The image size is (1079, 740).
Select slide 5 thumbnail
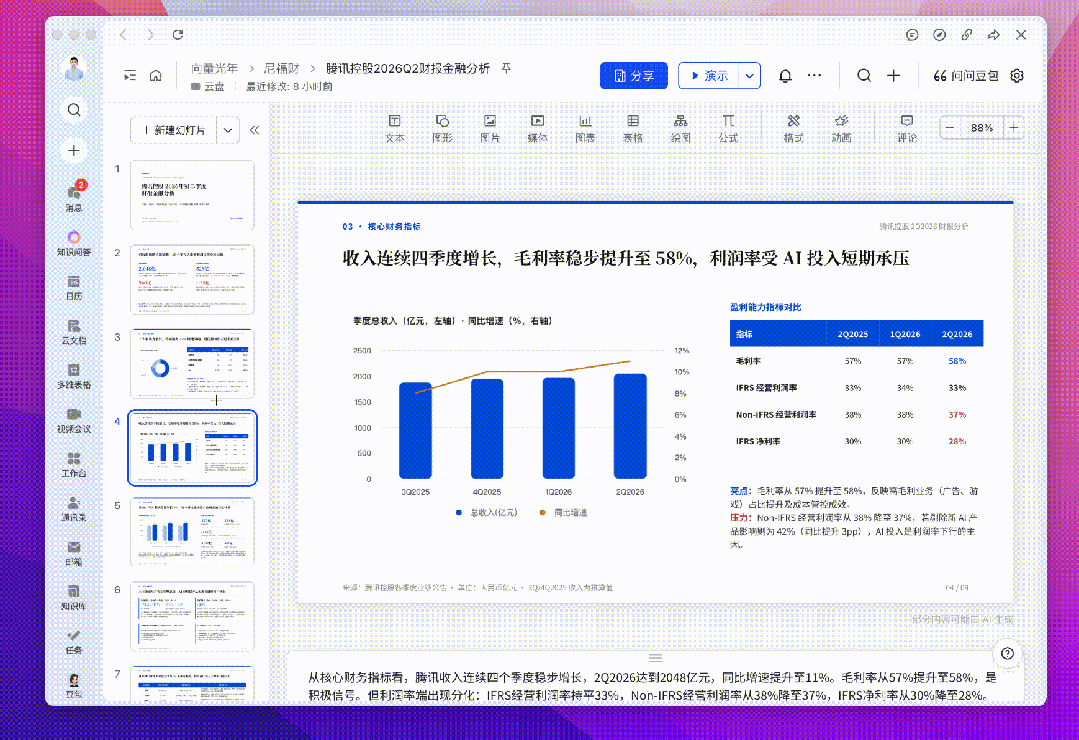(x=192, y=532)
